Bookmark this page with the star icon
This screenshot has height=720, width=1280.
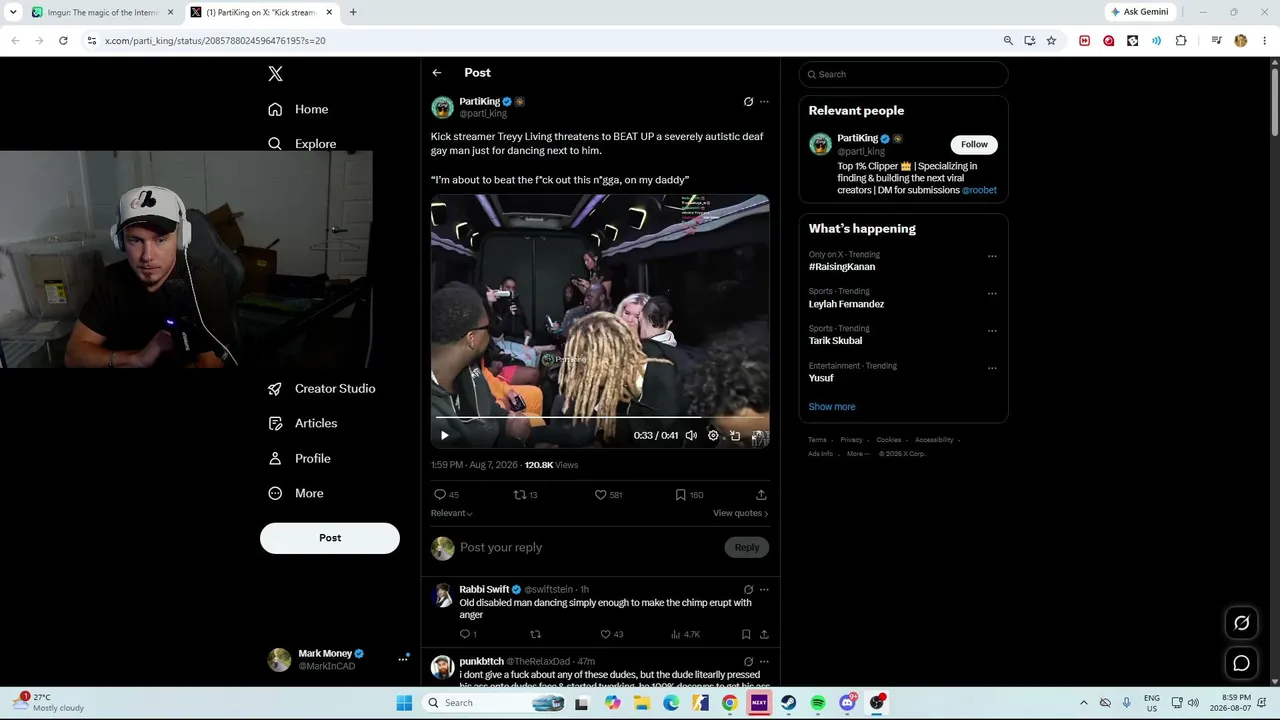1051,41
